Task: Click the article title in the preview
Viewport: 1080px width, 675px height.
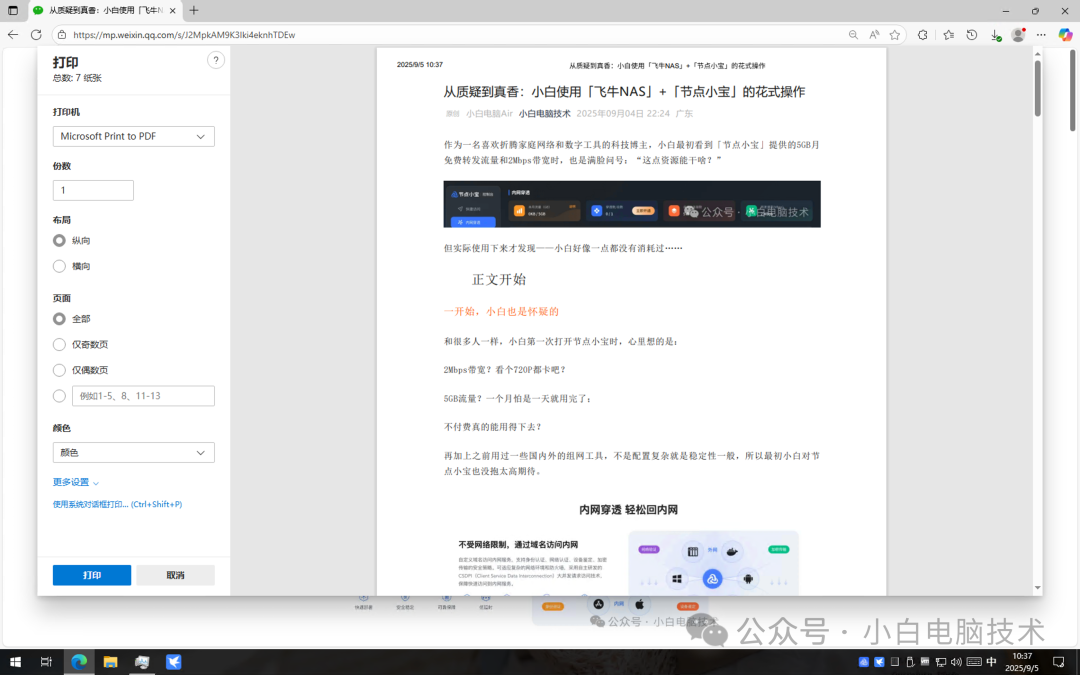Action: 624,92
